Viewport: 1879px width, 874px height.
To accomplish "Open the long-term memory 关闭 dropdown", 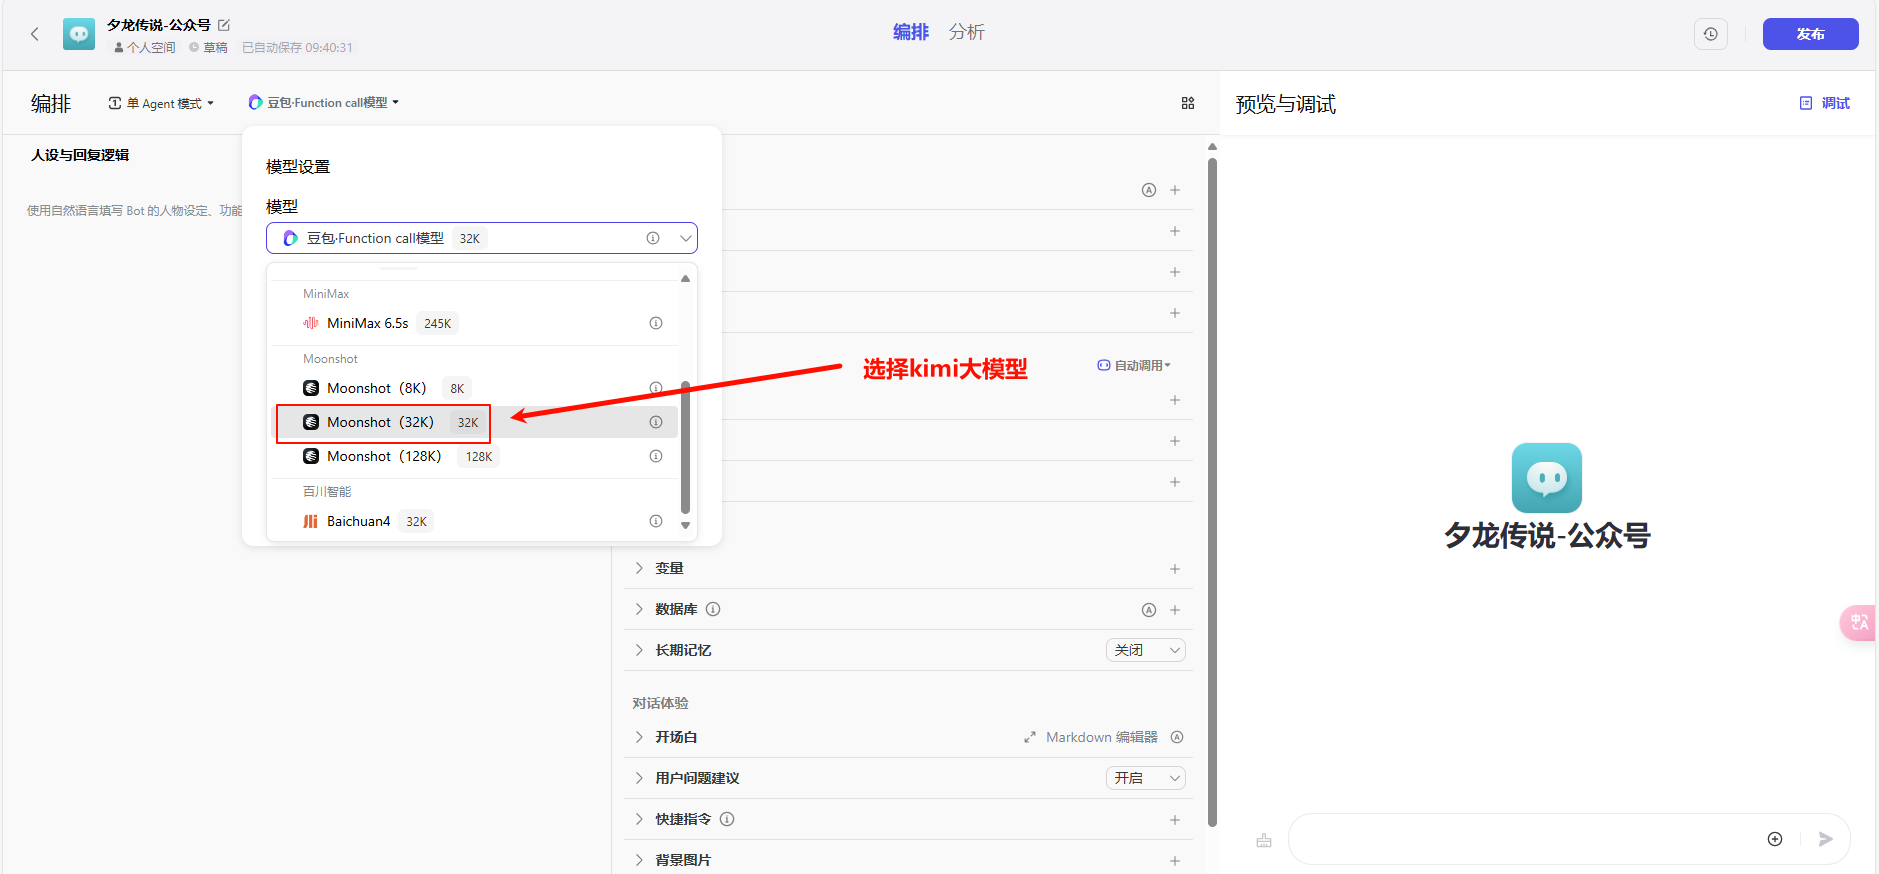I will pos(1146,650).
